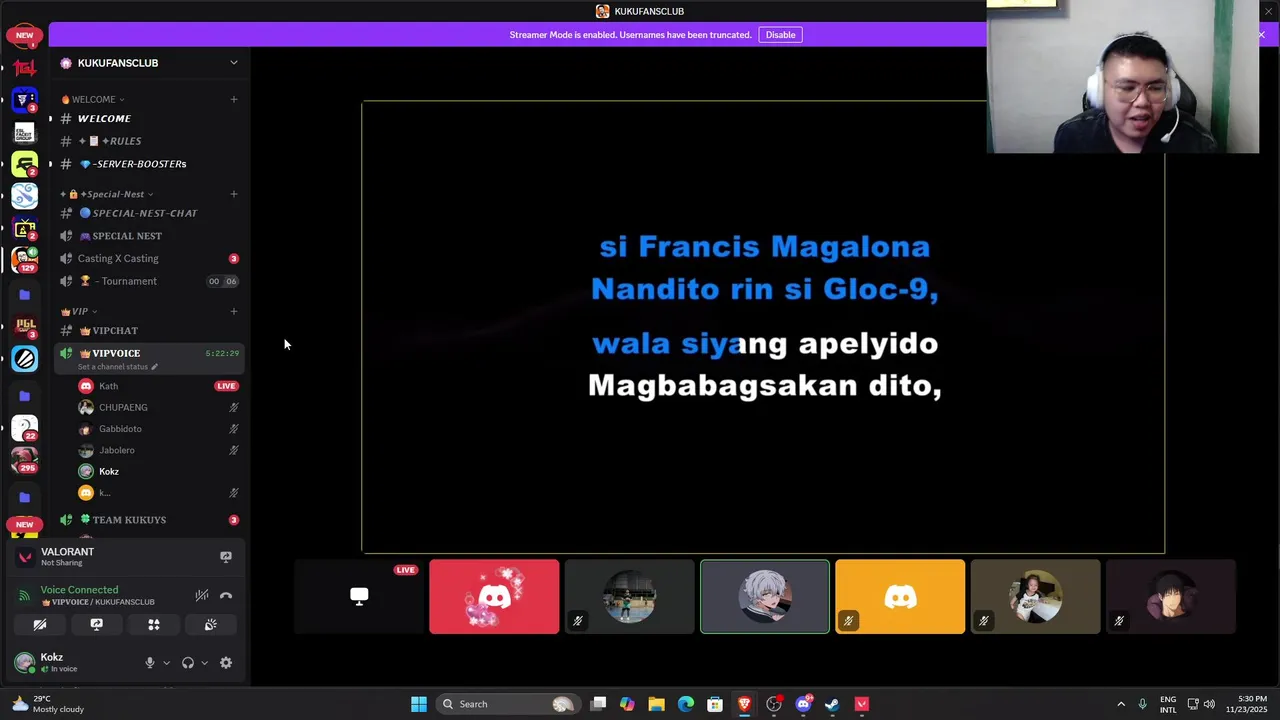Click Disable streamer mode button

780,35
